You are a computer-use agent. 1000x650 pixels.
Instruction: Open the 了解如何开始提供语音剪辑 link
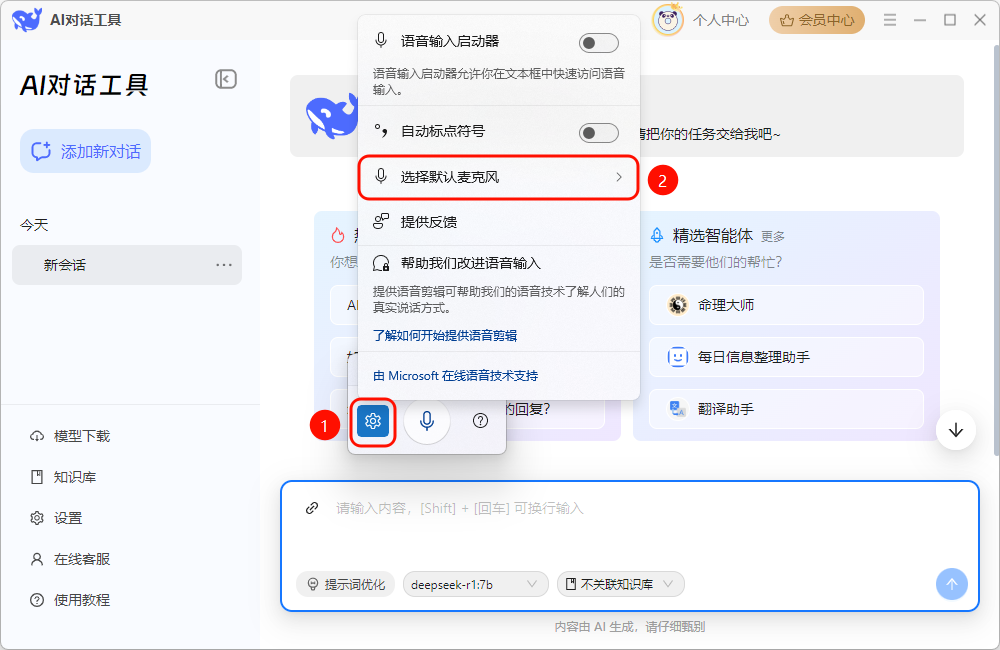[x=445, y=336]
